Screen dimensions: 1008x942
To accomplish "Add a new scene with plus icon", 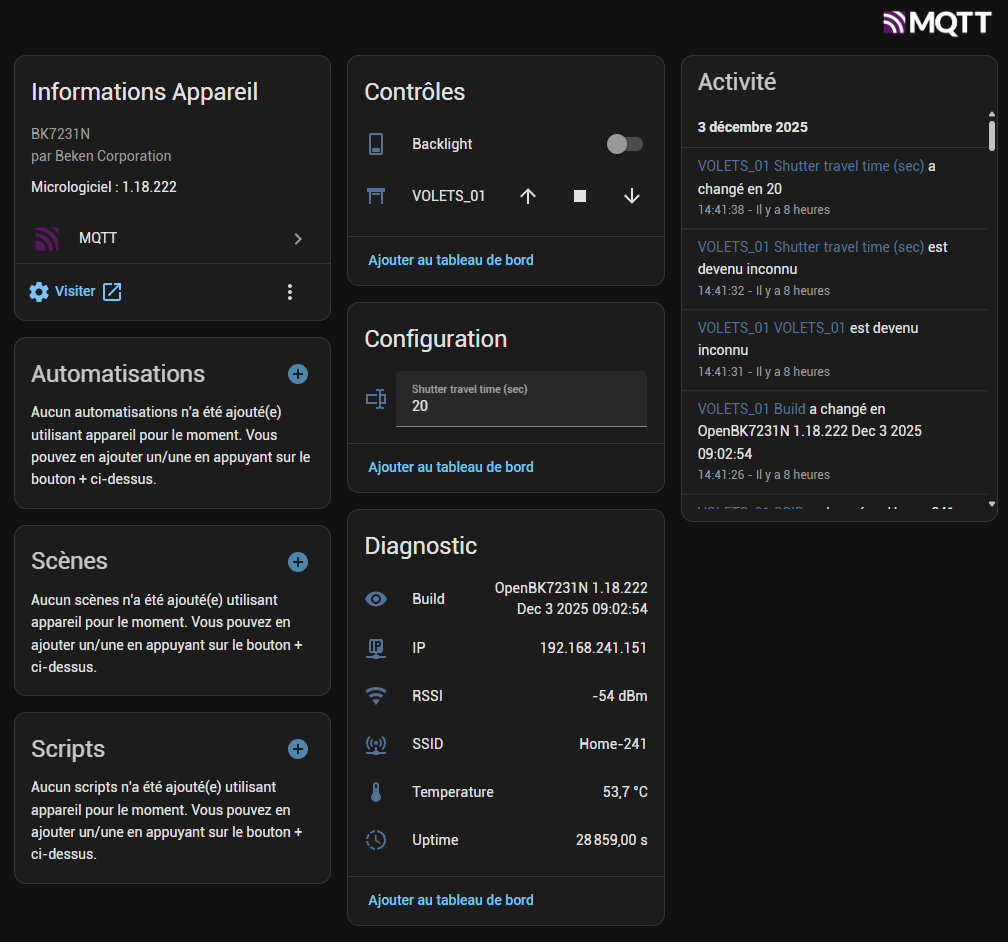I will (x=298, y=562).
